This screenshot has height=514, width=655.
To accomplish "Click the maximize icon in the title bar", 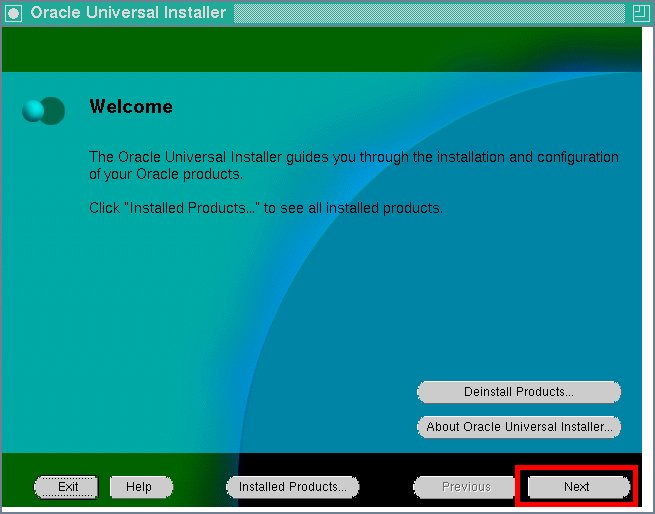I will (x=641, y=13).
